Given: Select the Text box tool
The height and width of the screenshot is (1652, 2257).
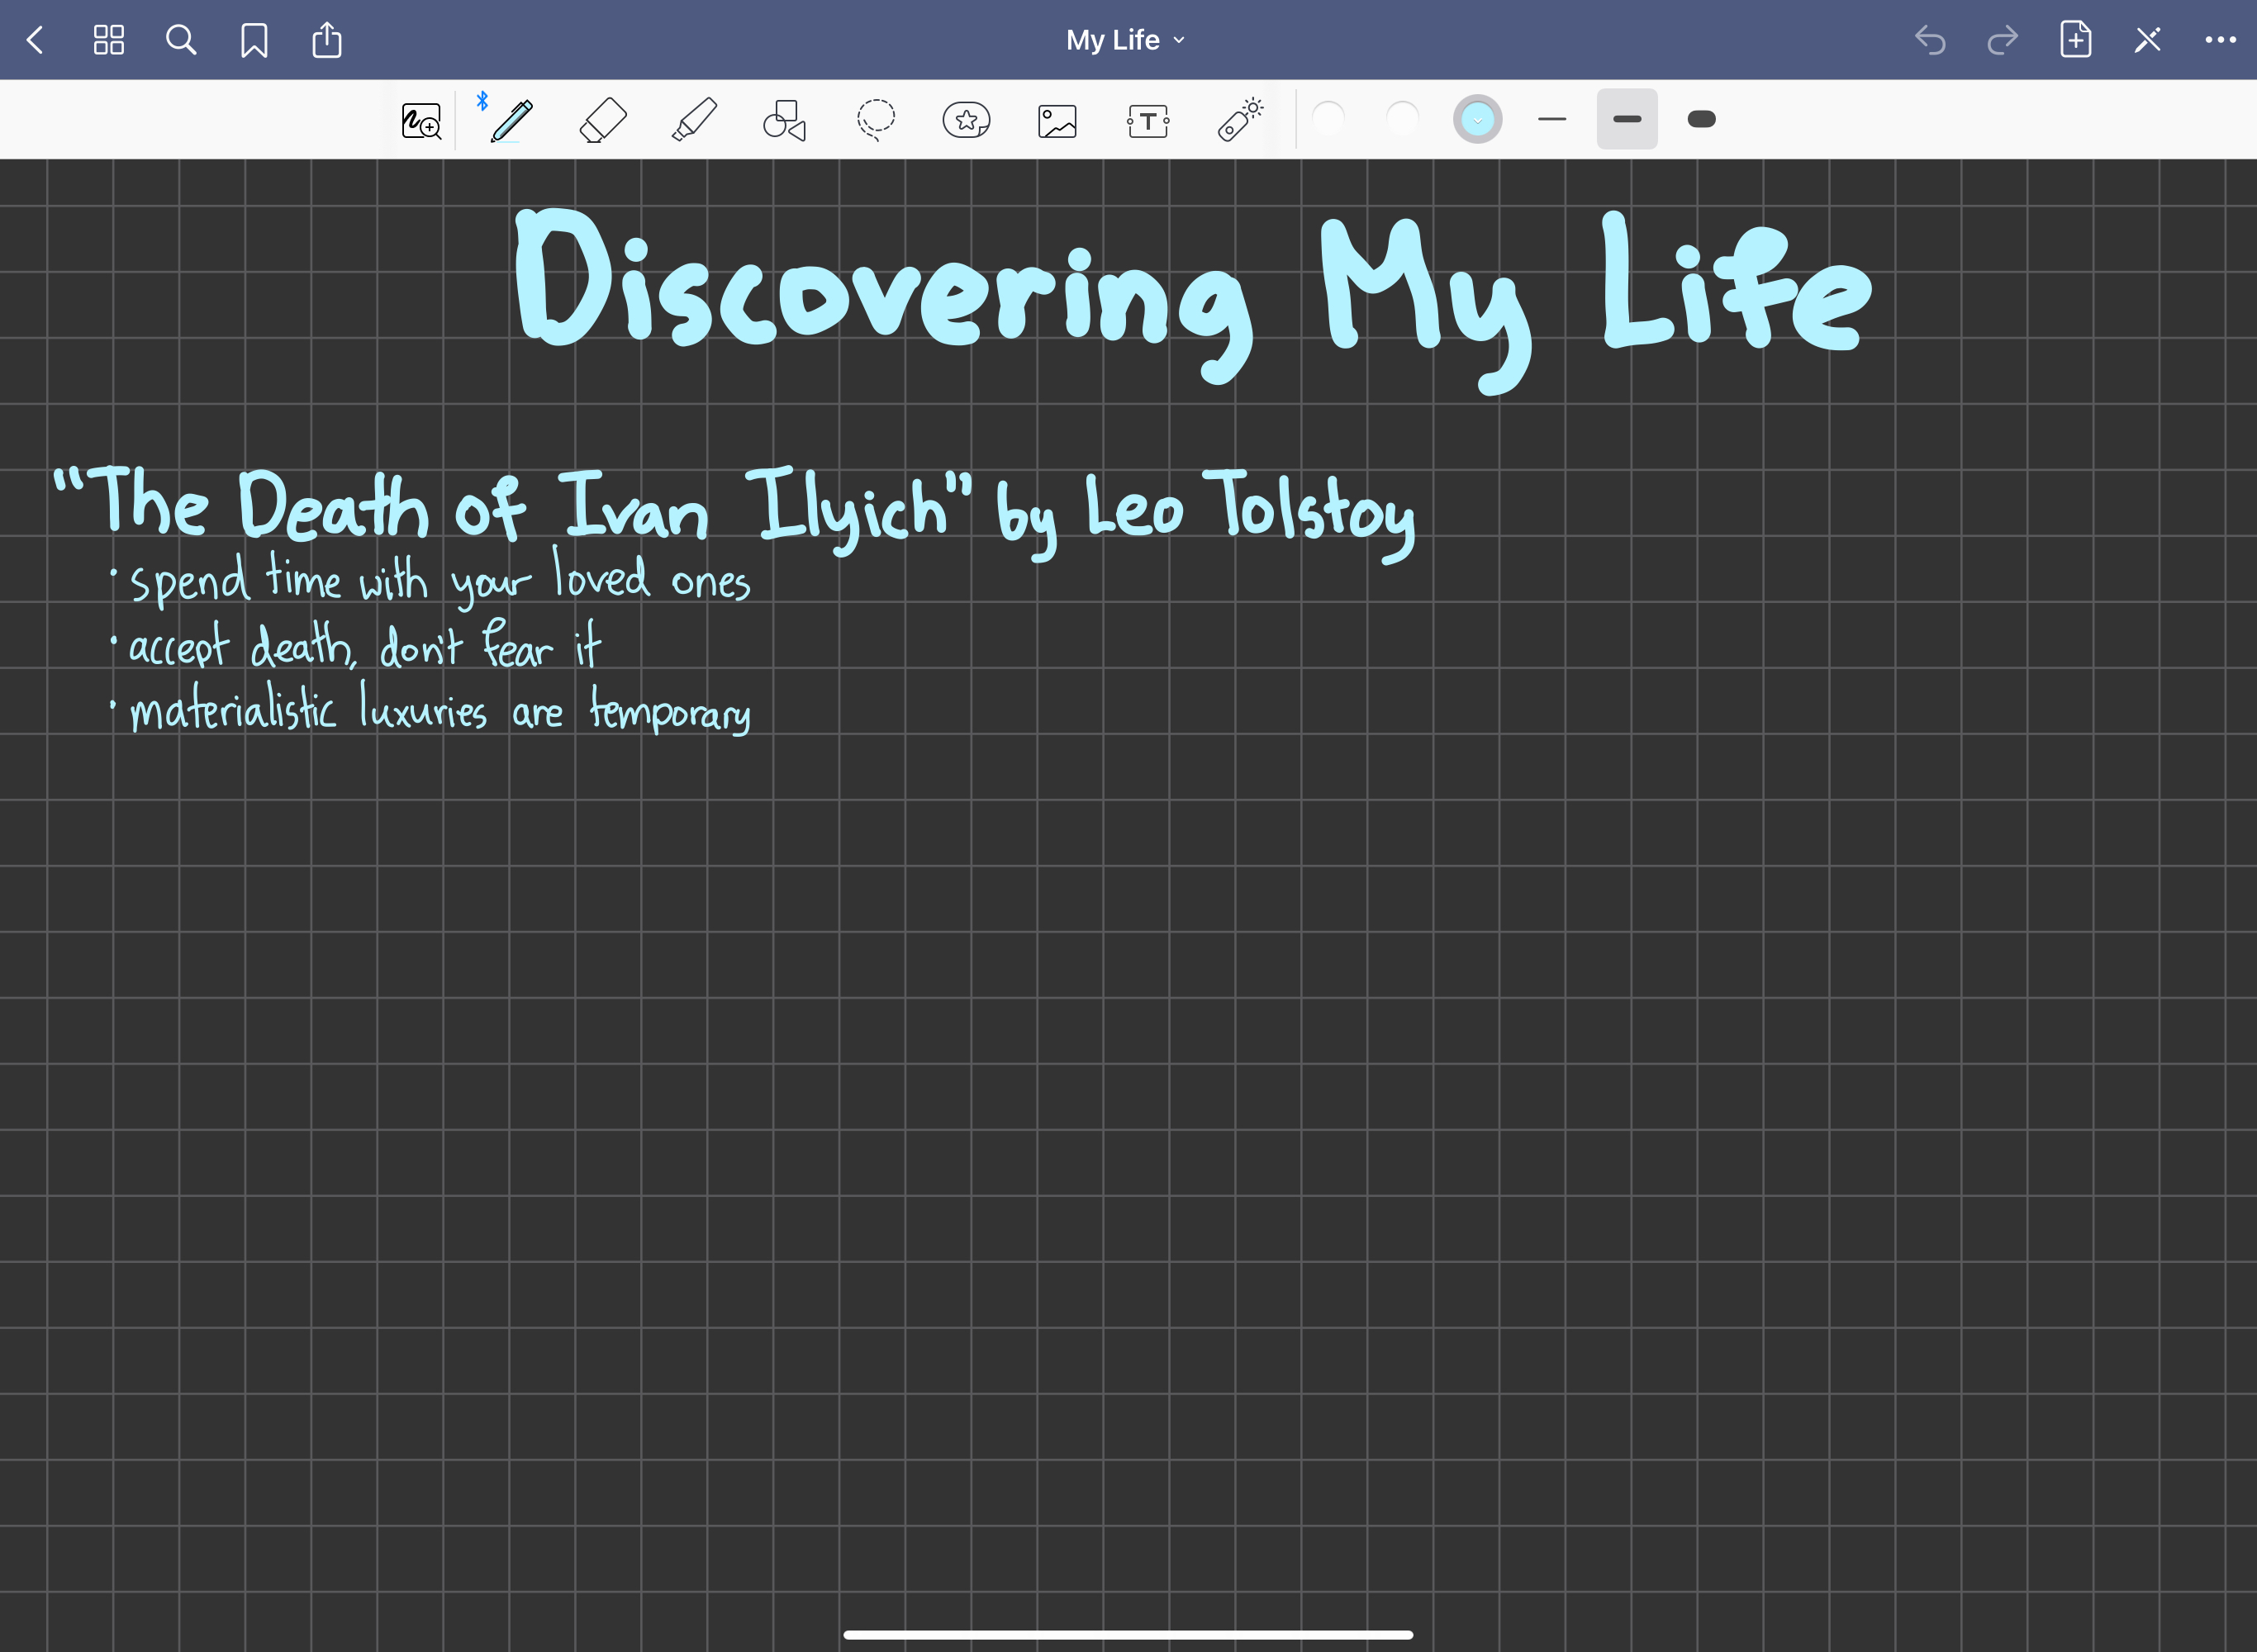Looking at the screenshot, I should (1147, 121).
